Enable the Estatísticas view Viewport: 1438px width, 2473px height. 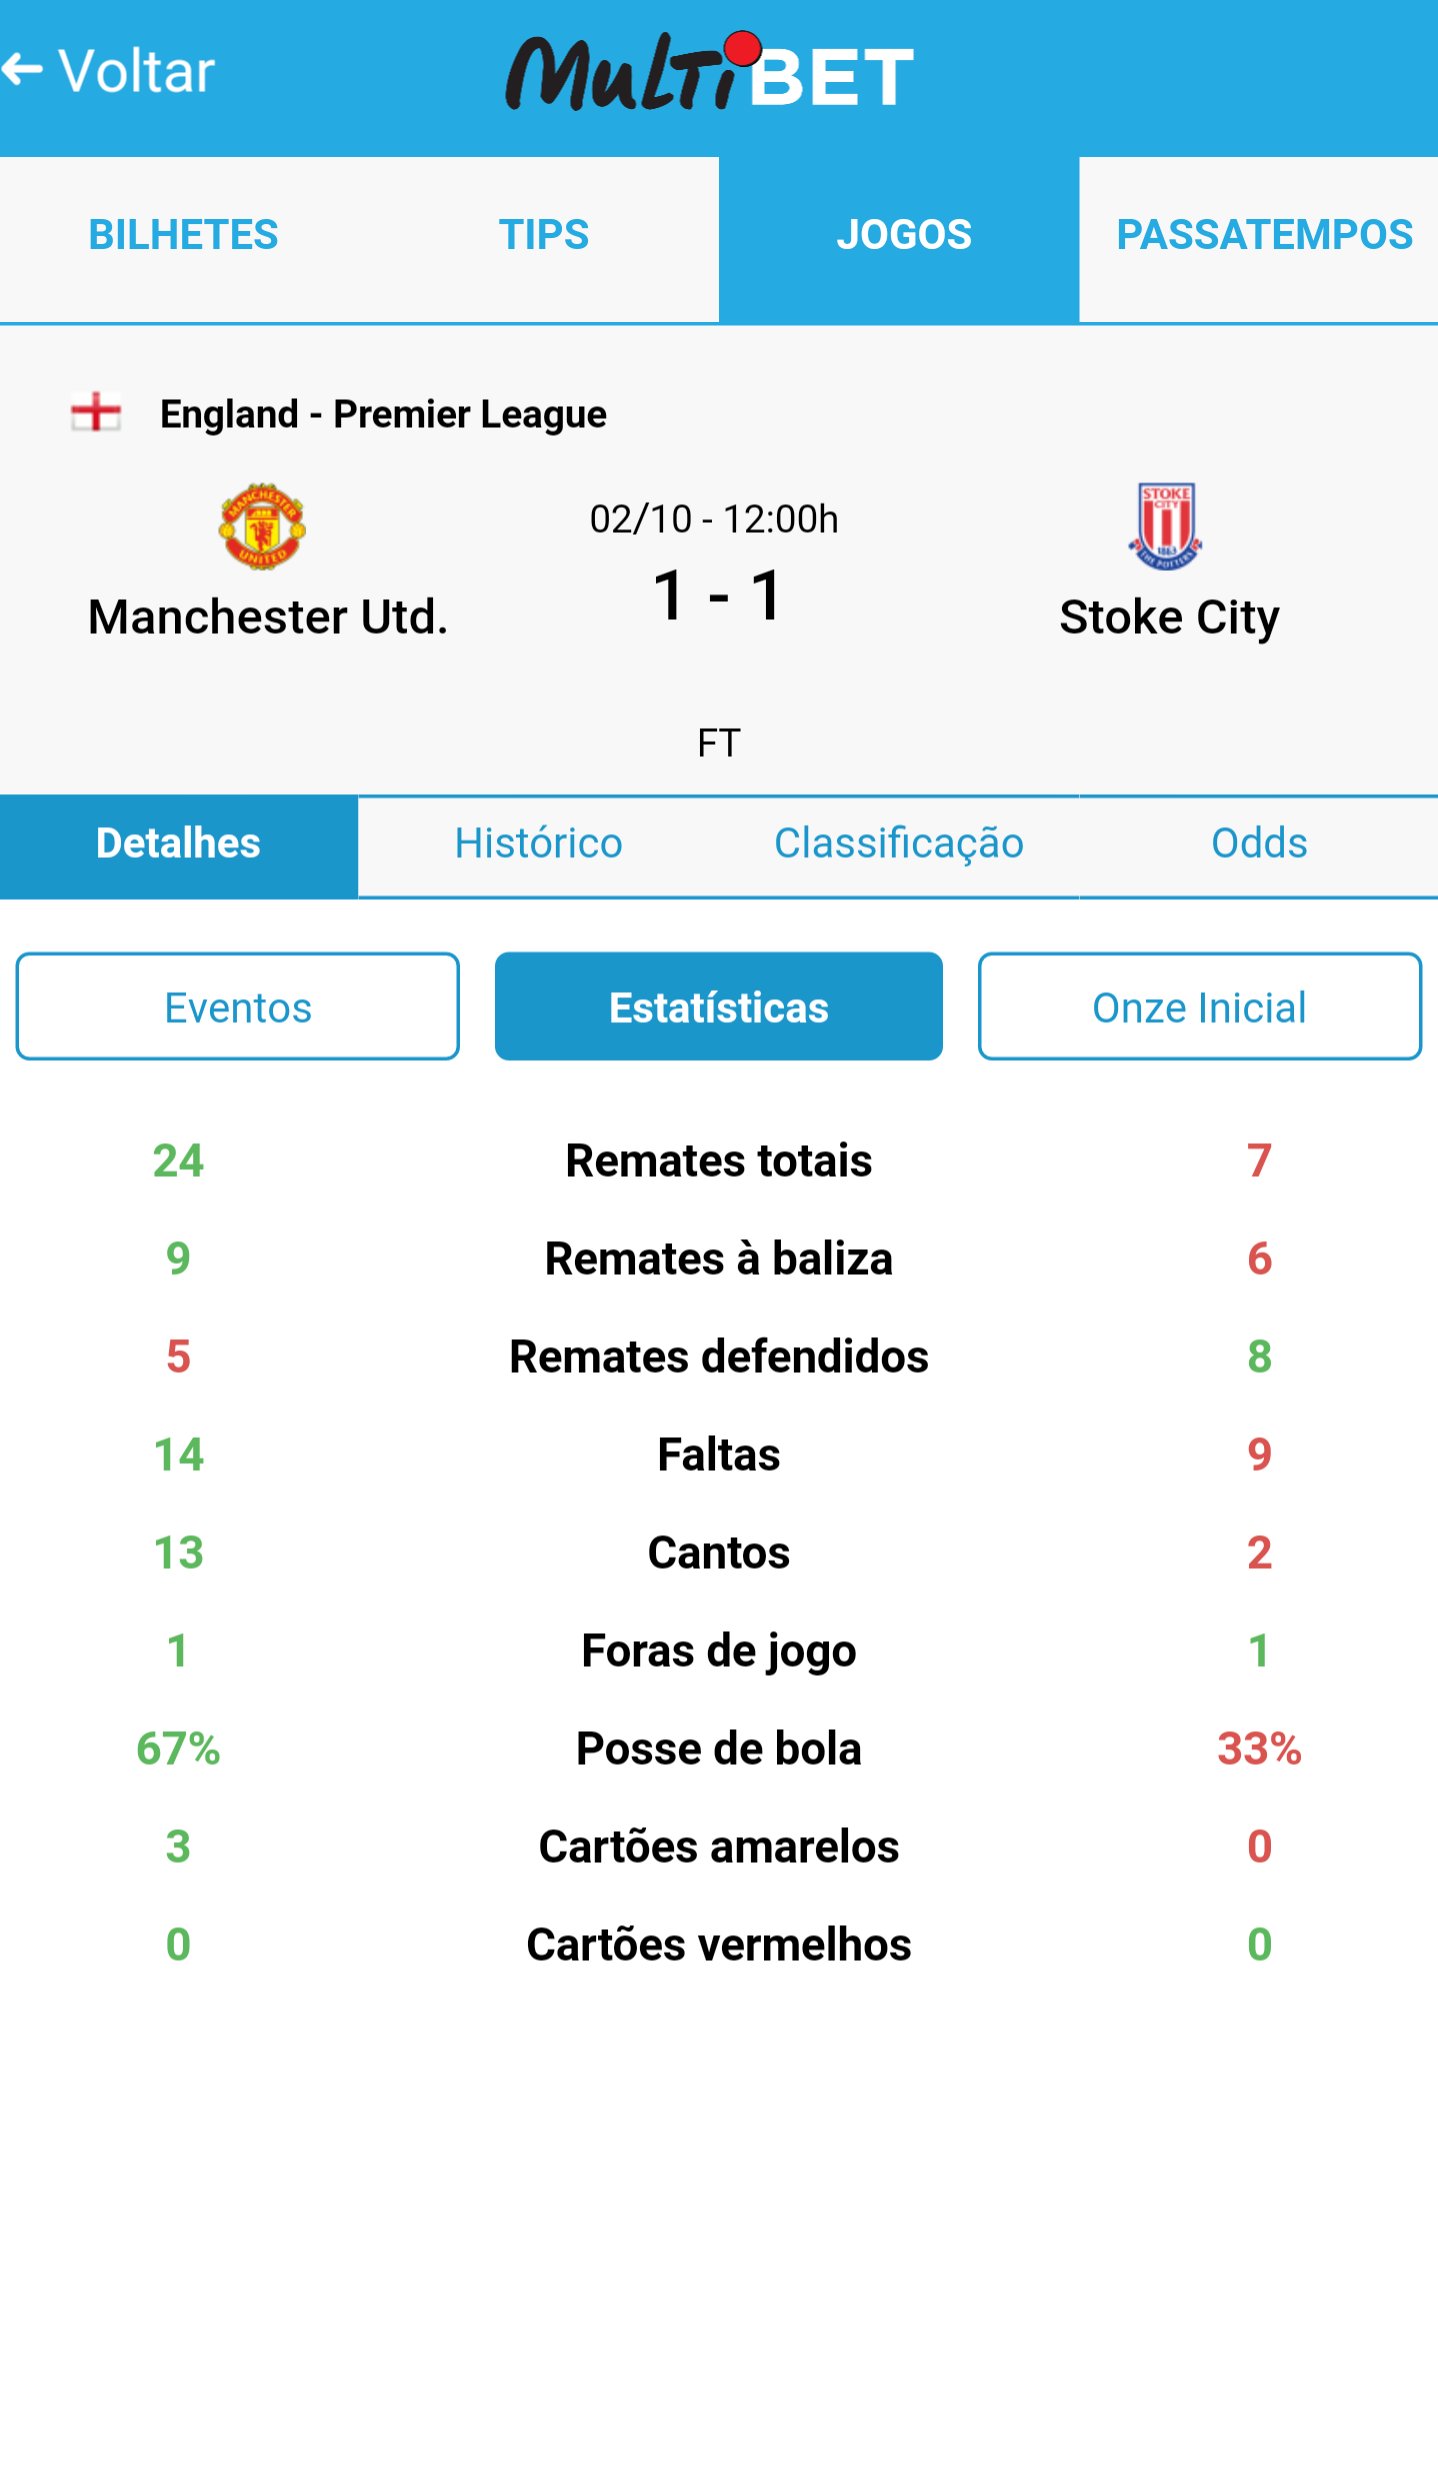718,1007
